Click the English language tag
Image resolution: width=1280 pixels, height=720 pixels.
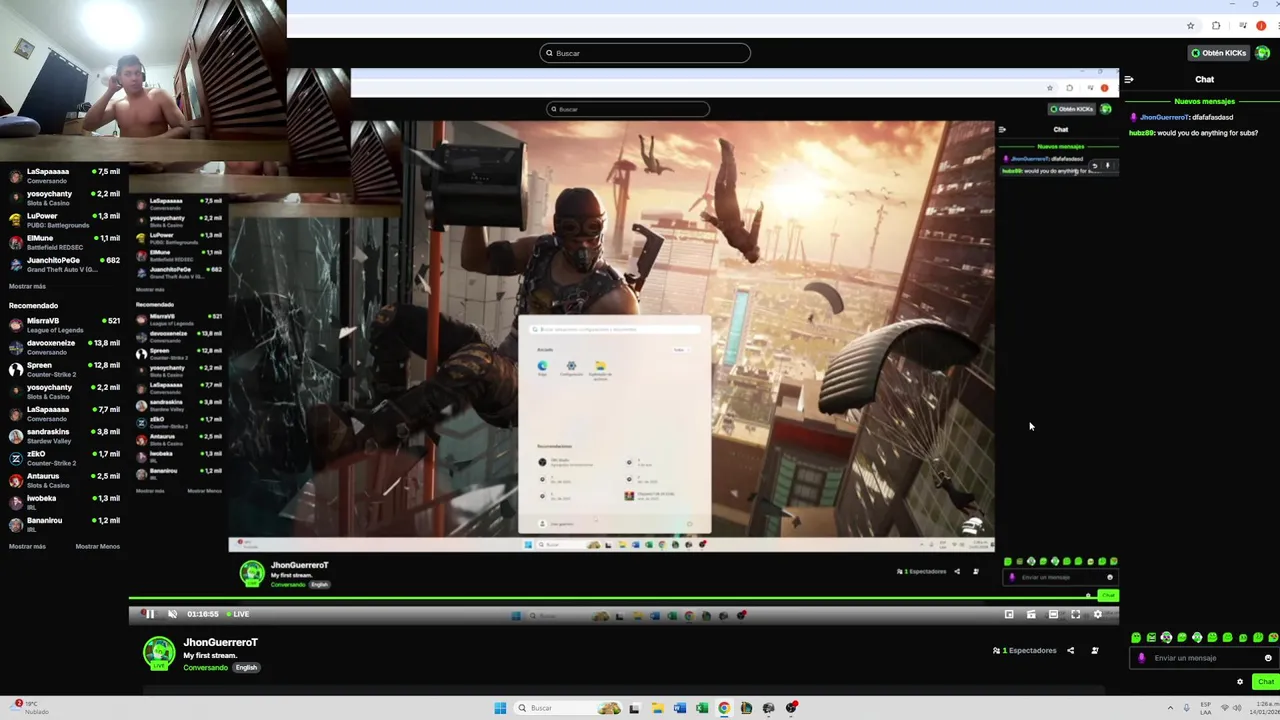(x=246, y=667)
